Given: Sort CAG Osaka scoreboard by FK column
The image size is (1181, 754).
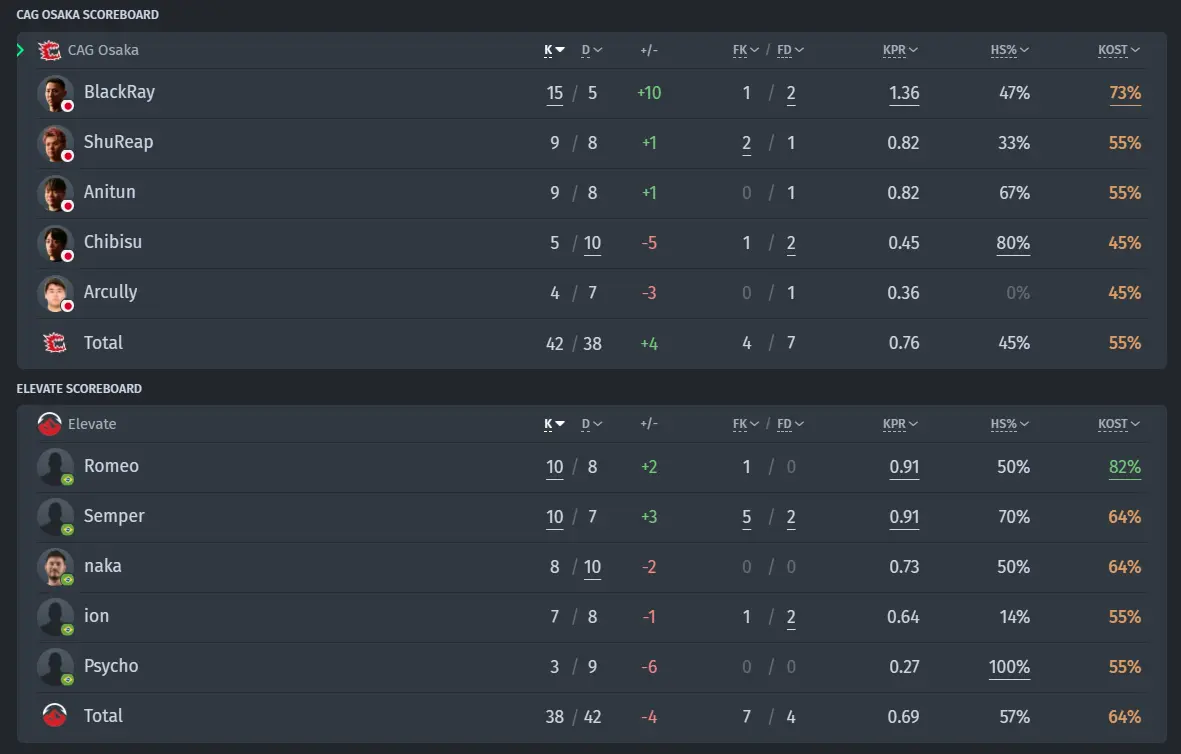Looking at the screenshot, I should coord(746,50).
